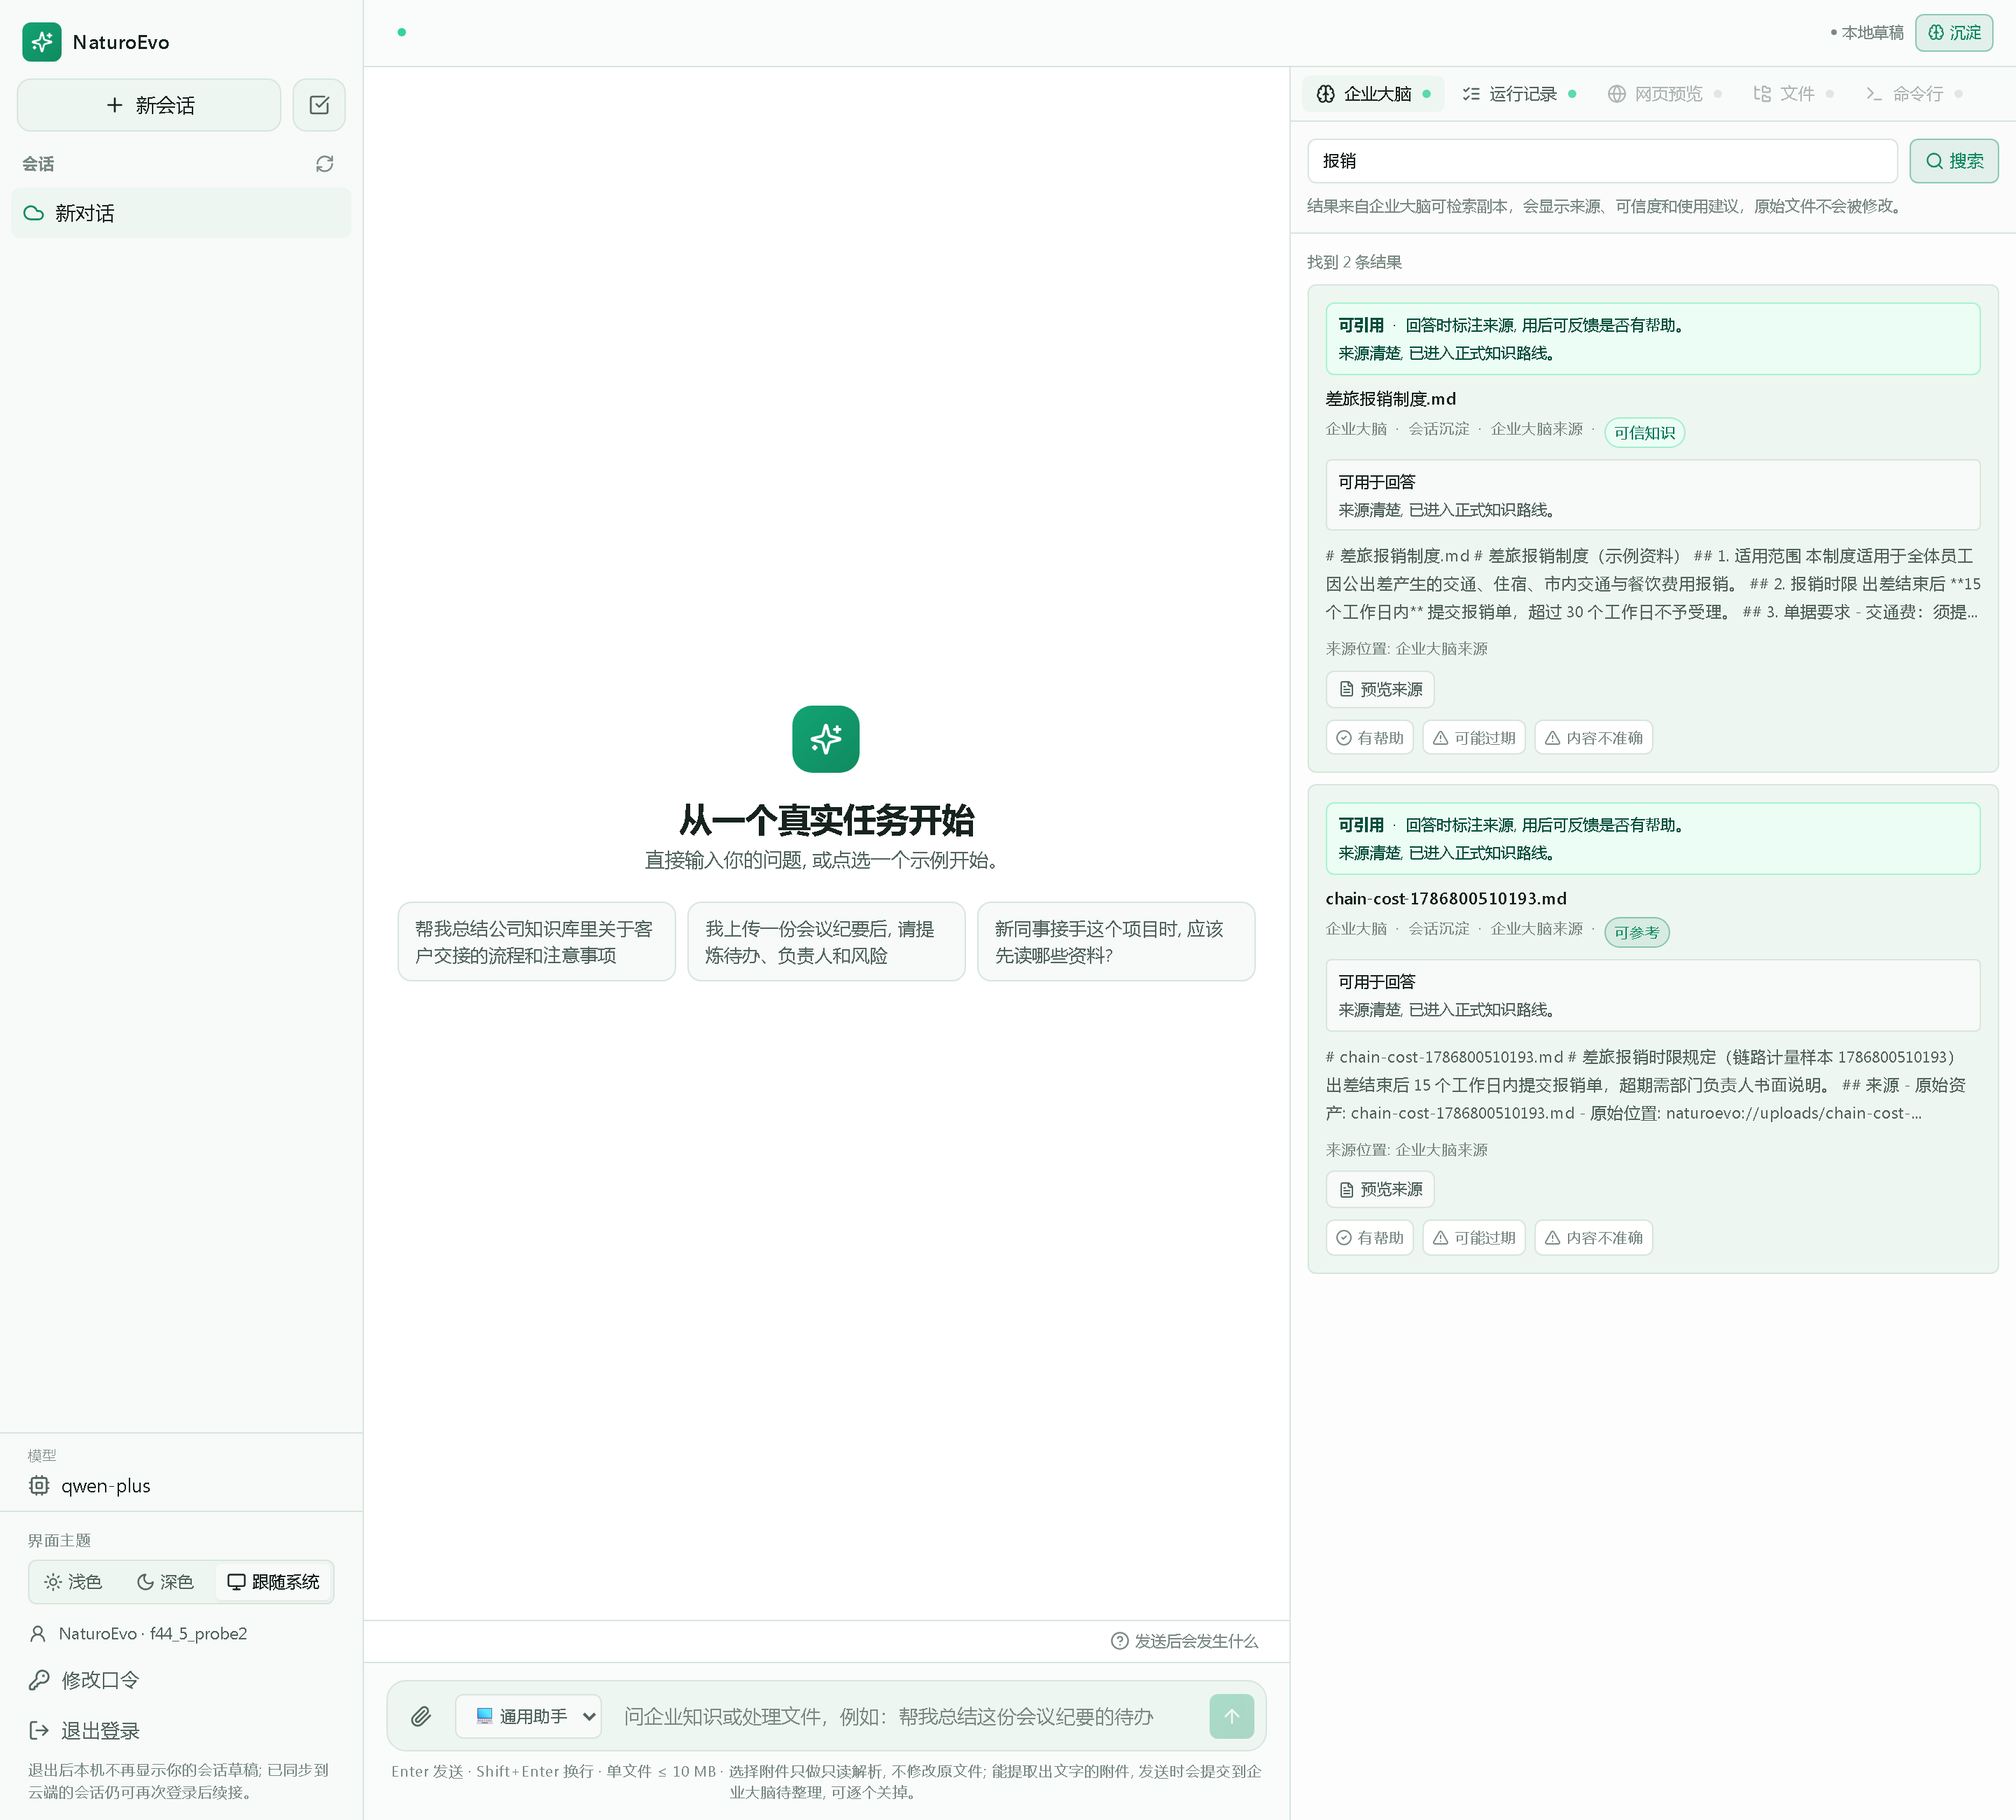The width and height of the screenshot is (2016, 1820).
Task: Open the chain-cost-1786800510193.md result title
Action: pyautogui.click(x=1446, y=899)
